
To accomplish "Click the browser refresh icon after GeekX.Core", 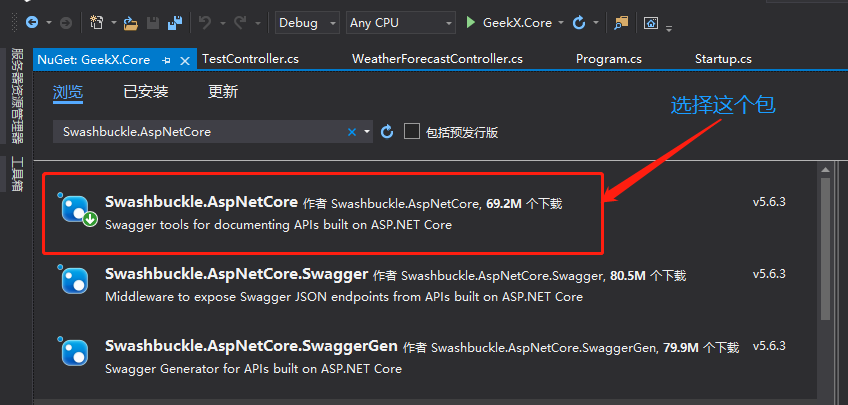I will [x=579, y=23].
